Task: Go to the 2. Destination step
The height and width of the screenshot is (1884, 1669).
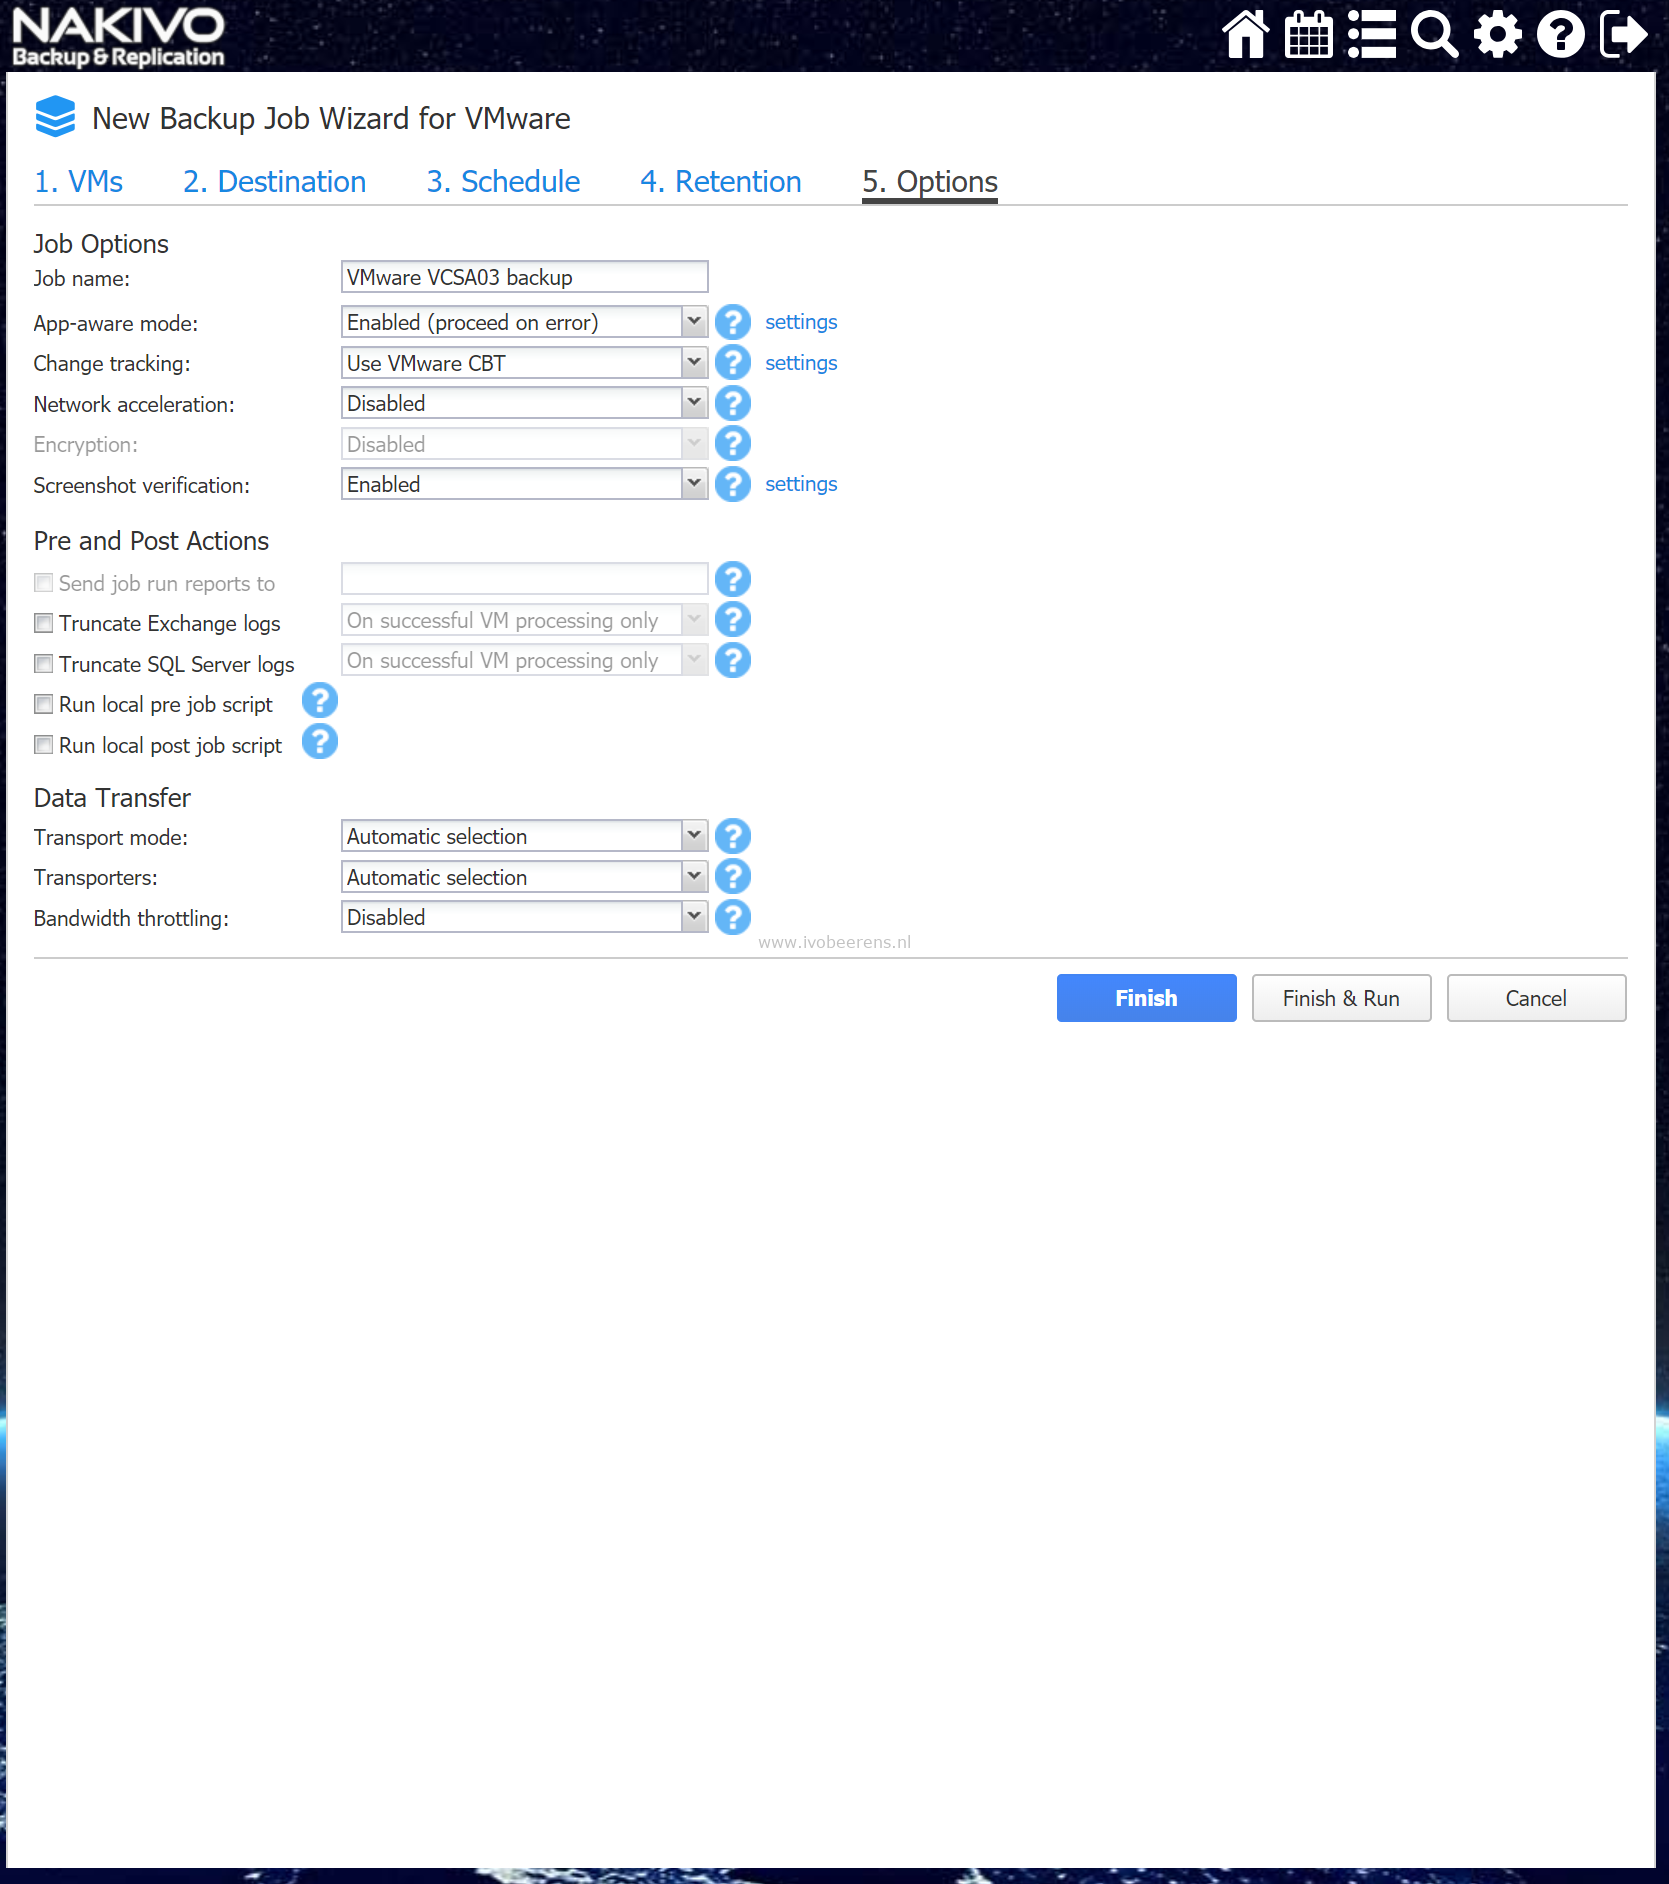Action: (274, 182)
